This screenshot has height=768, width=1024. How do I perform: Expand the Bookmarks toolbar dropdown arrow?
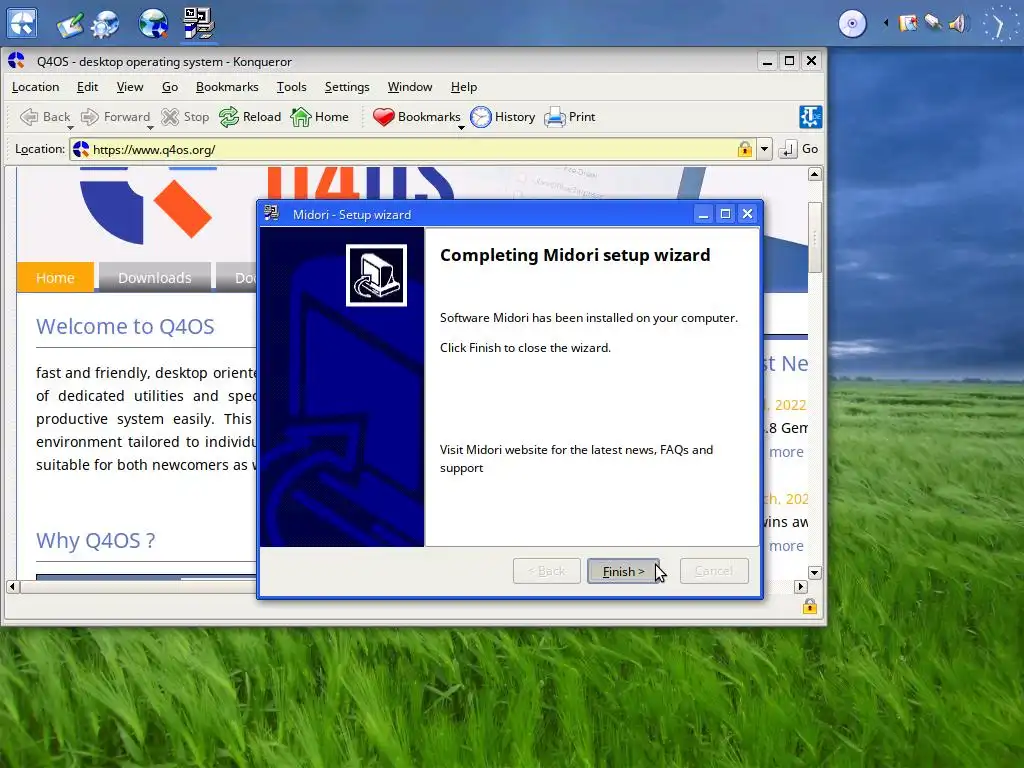click(462, 127)
